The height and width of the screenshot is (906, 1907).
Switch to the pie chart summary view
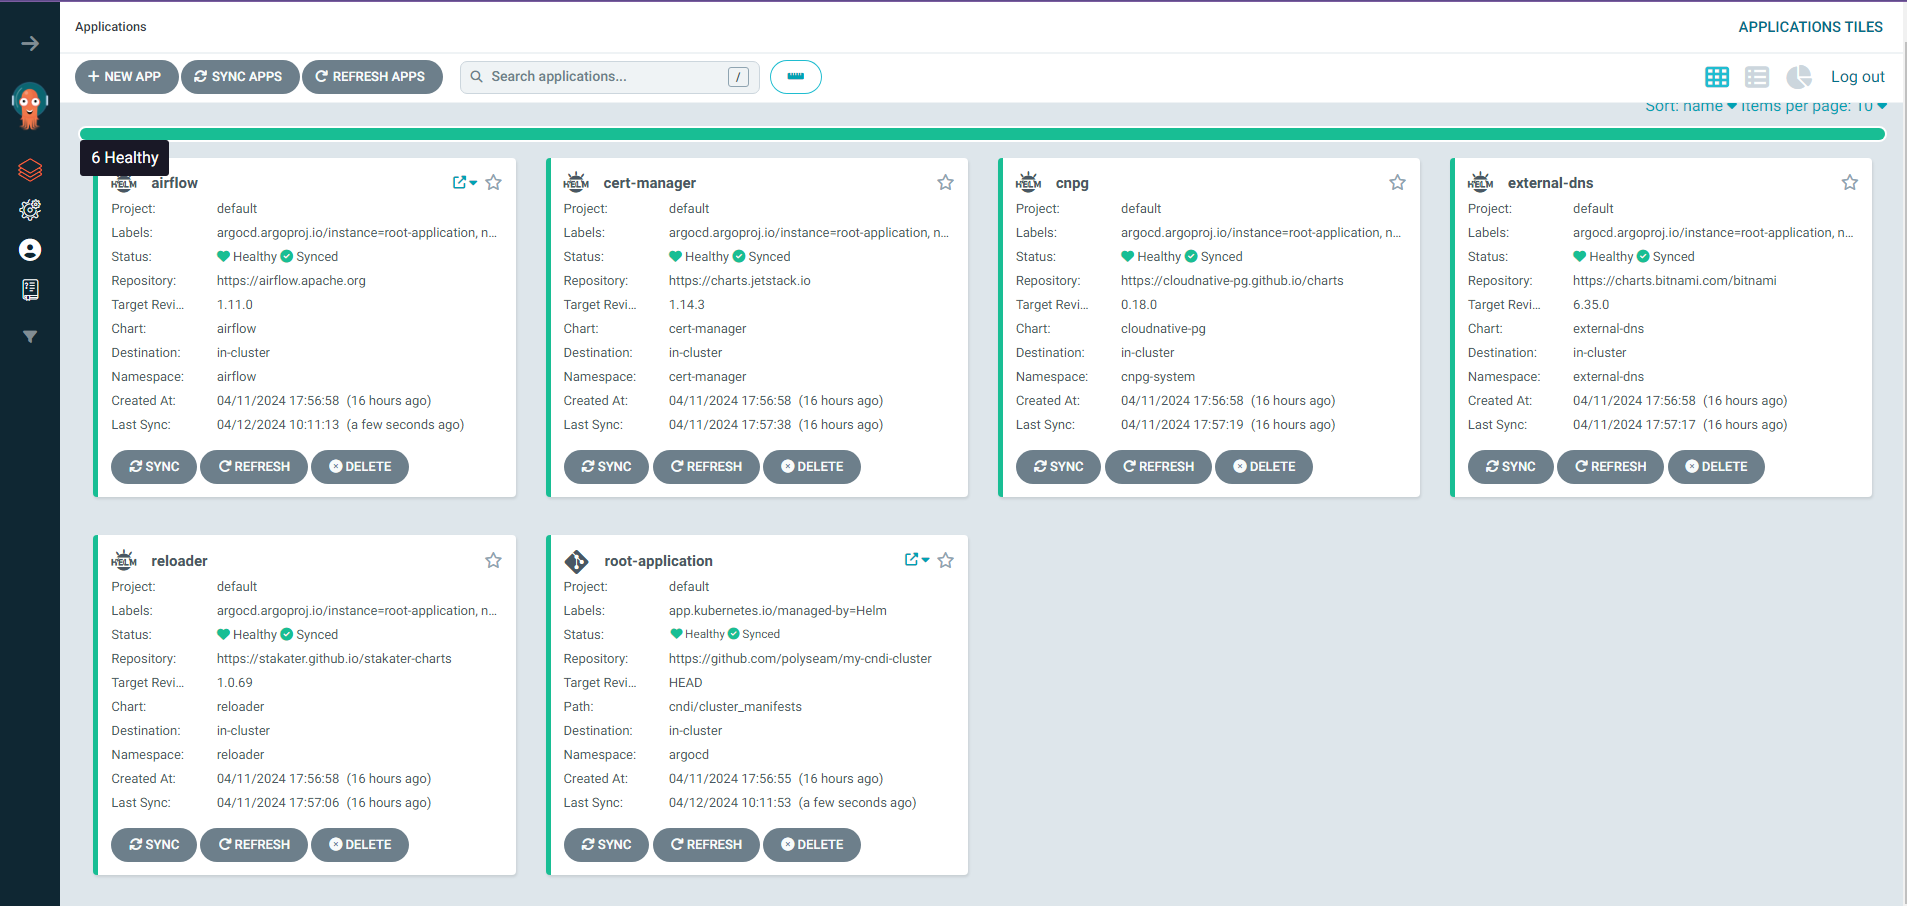pos(1799,77)
